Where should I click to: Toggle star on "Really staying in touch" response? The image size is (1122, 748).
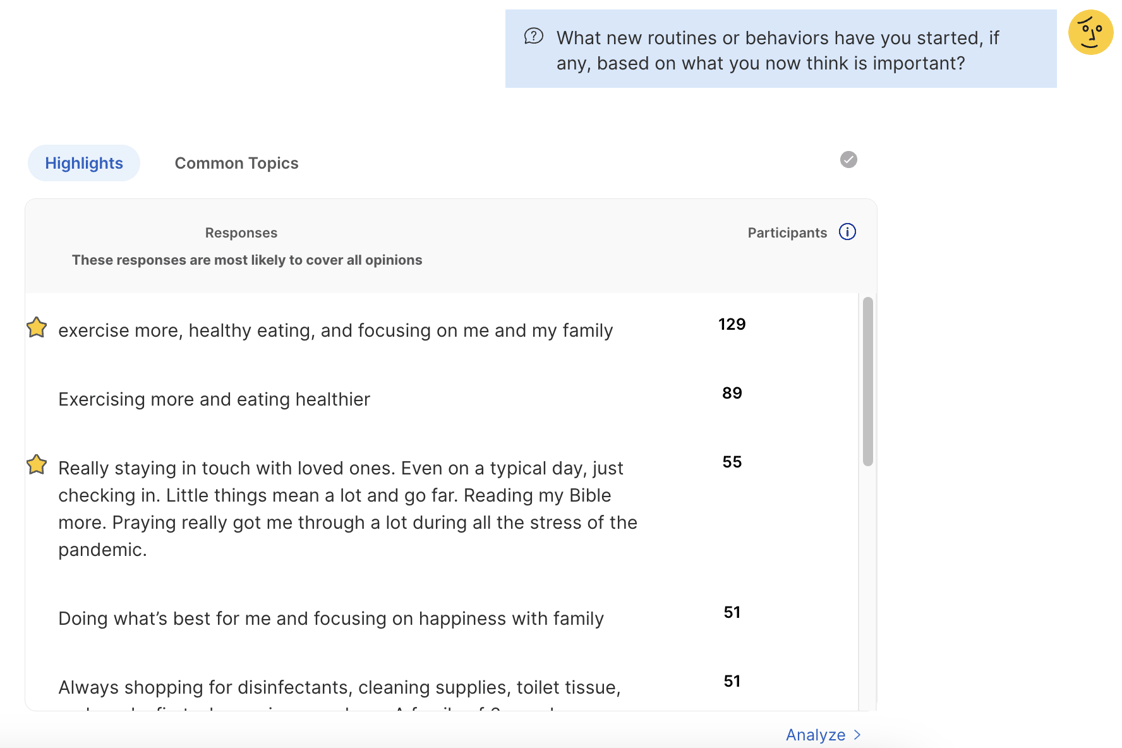tap(37, 465)
